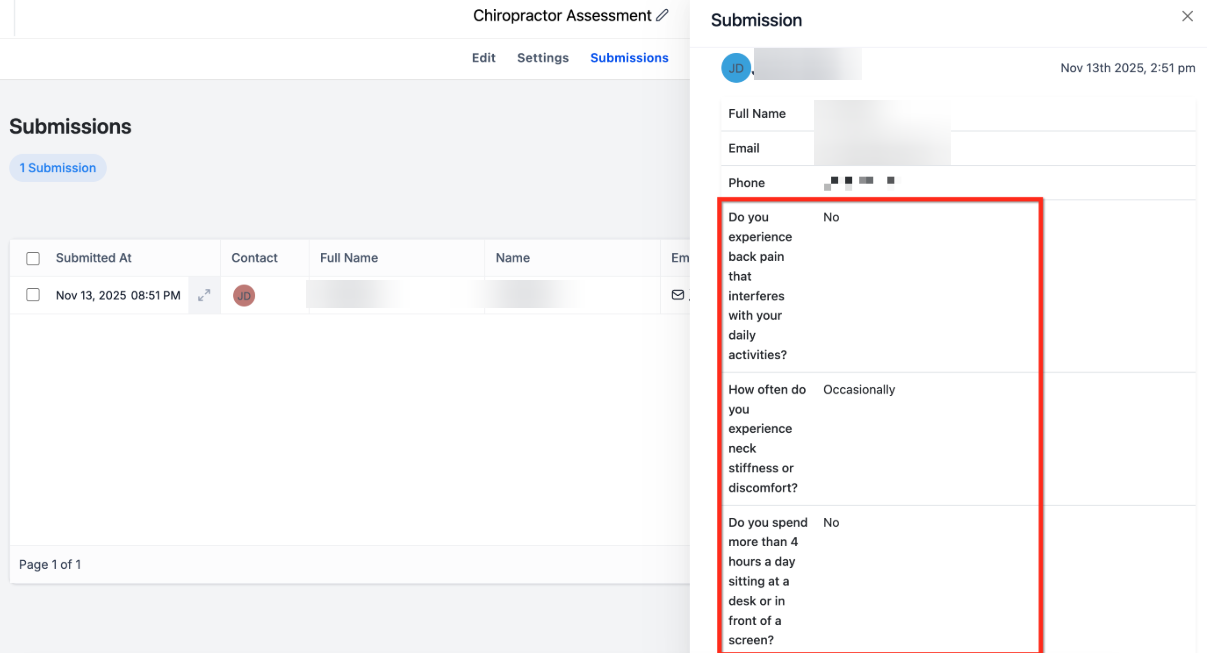Click the JD contact avatar in table row
This screenshot has height=653, width=1207.
click(244, 296)
